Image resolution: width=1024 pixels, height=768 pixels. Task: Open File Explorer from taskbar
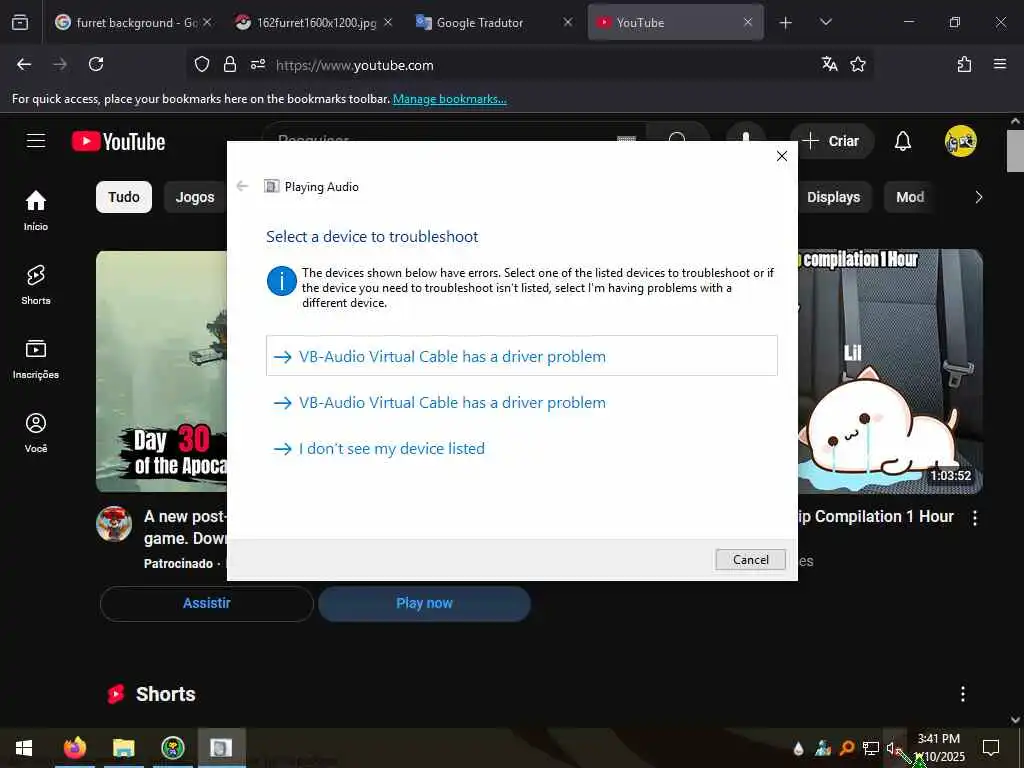[123, 748]
